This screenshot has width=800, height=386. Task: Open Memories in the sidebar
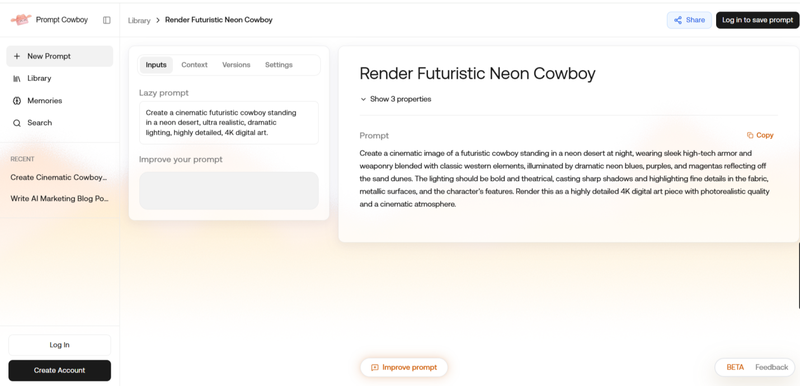60,100
